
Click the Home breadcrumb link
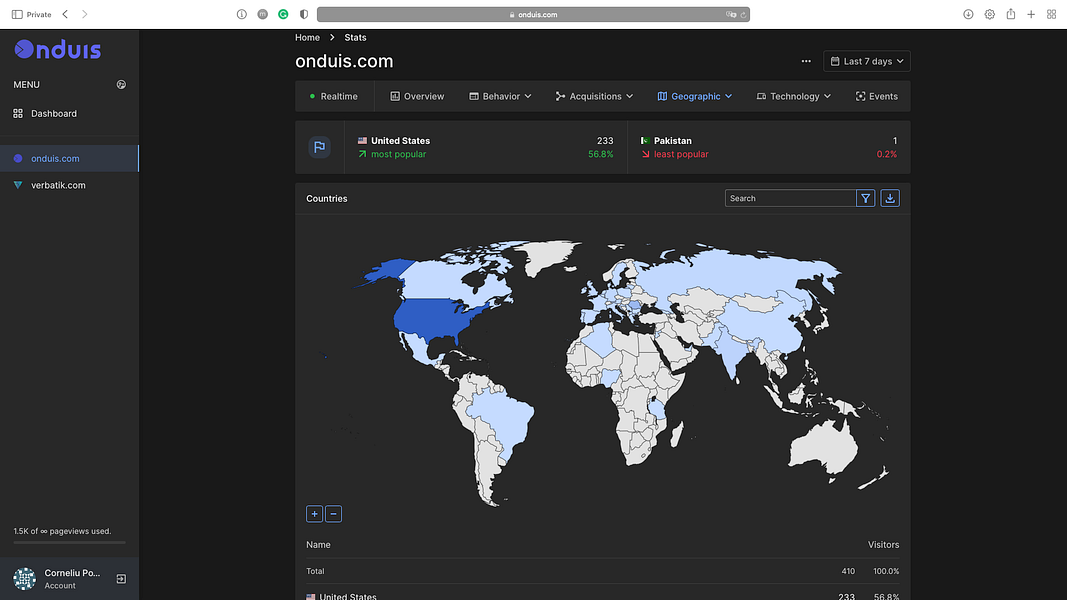tap(307, 37)
